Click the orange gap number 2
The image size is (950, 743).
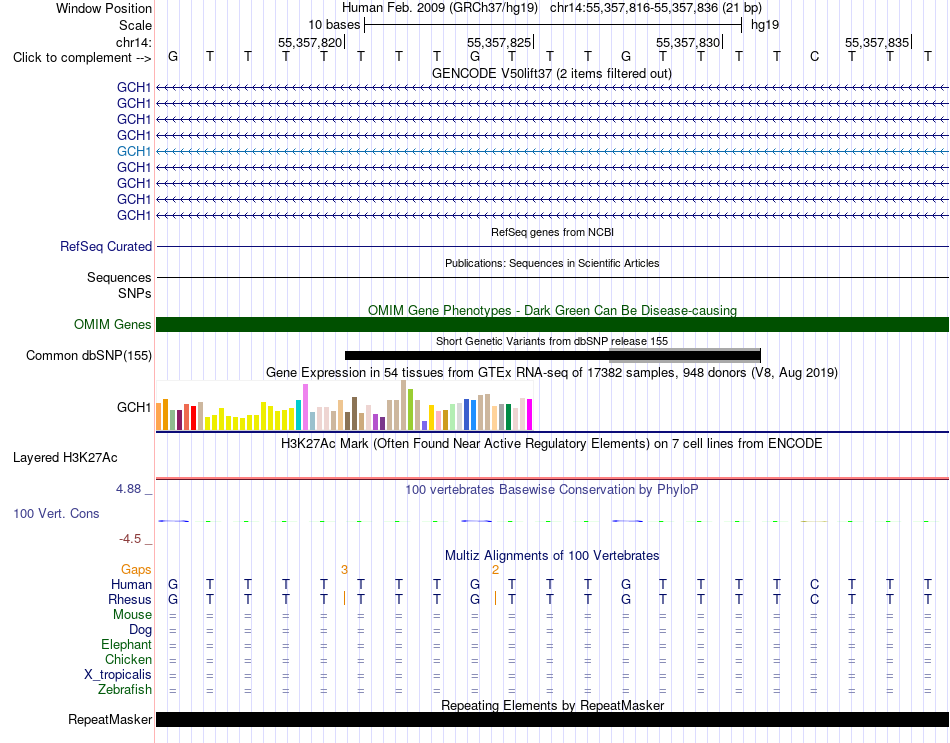[496, 570]
